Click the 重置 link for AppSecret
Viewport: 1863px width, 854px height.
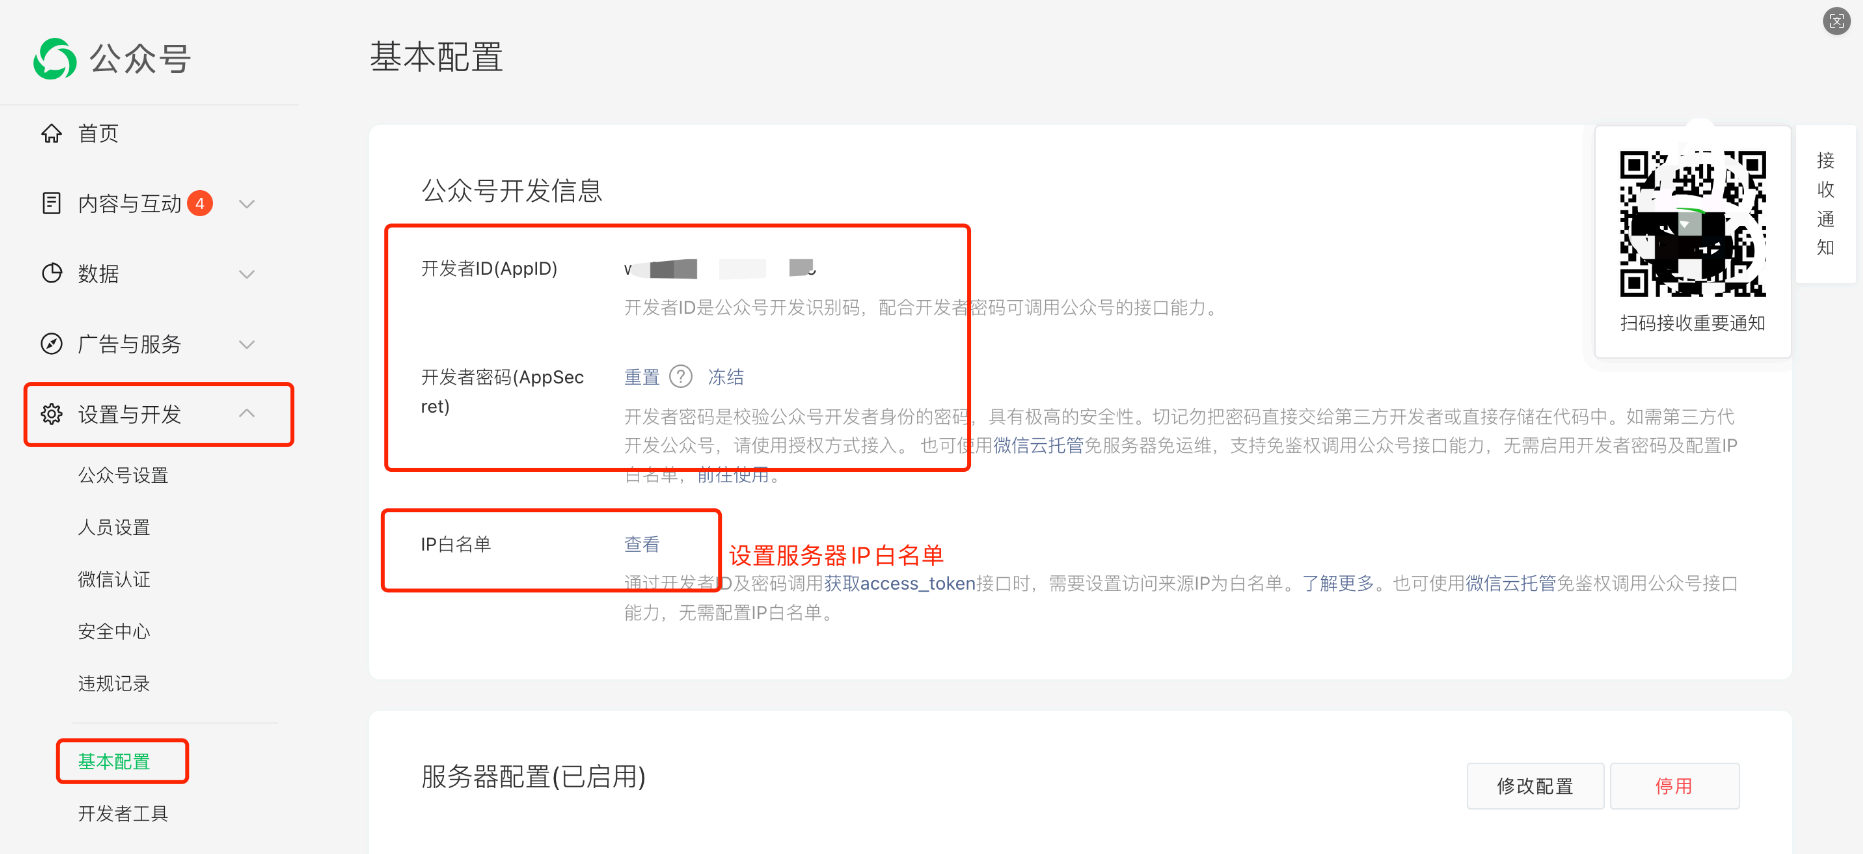pyautogui.click(x=642, y=377)
